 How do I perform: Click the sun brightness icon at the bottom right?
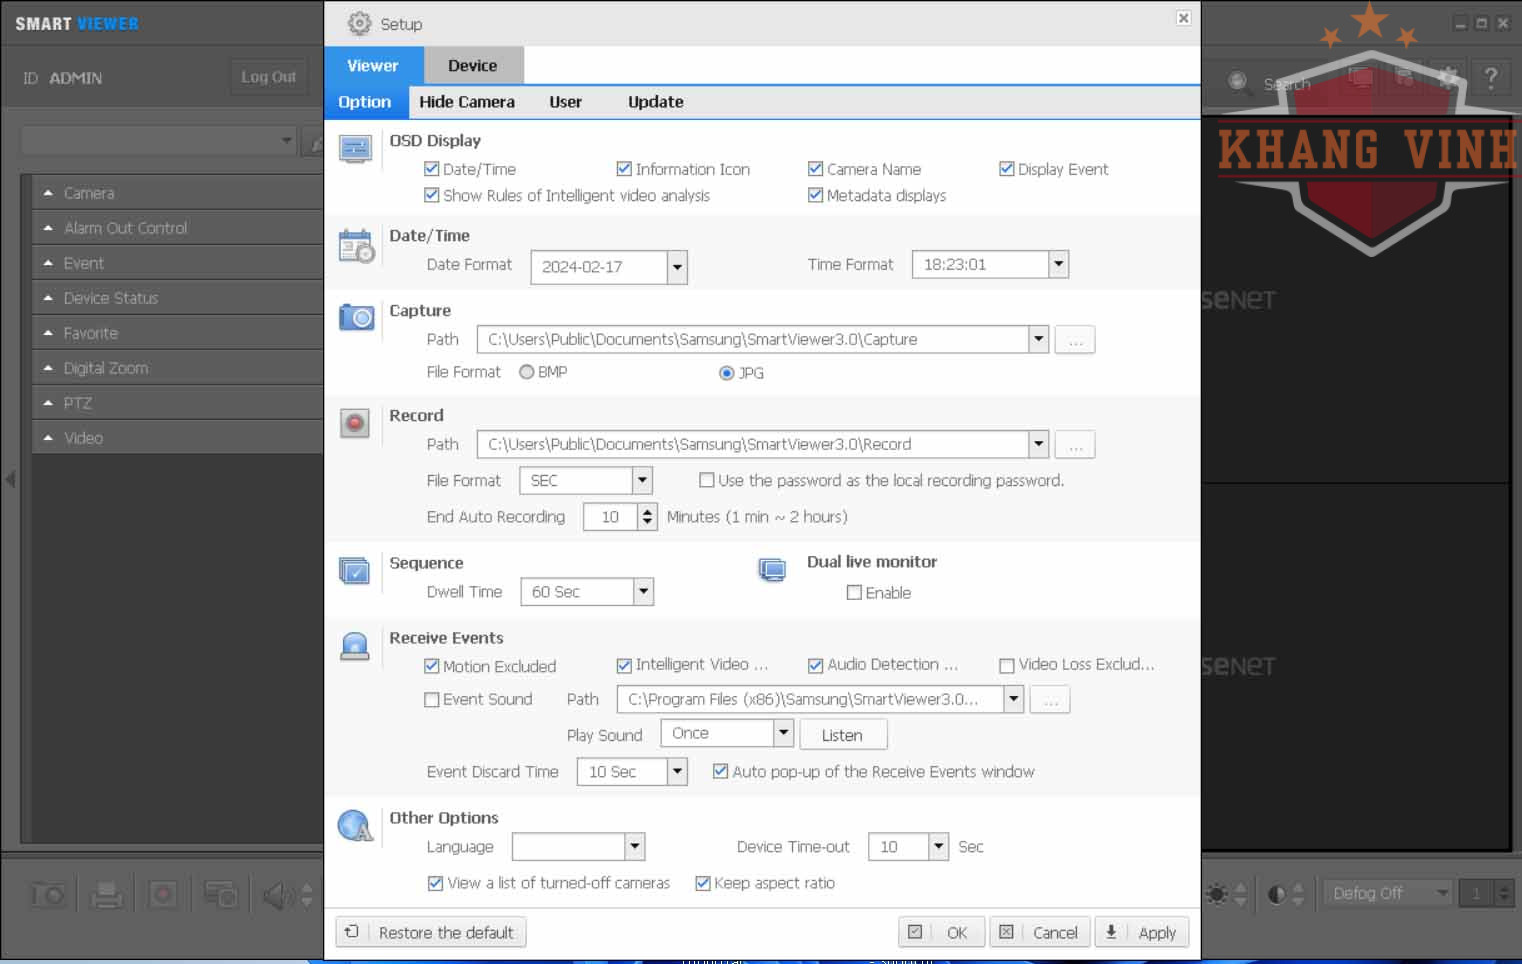pos(1216,893)
